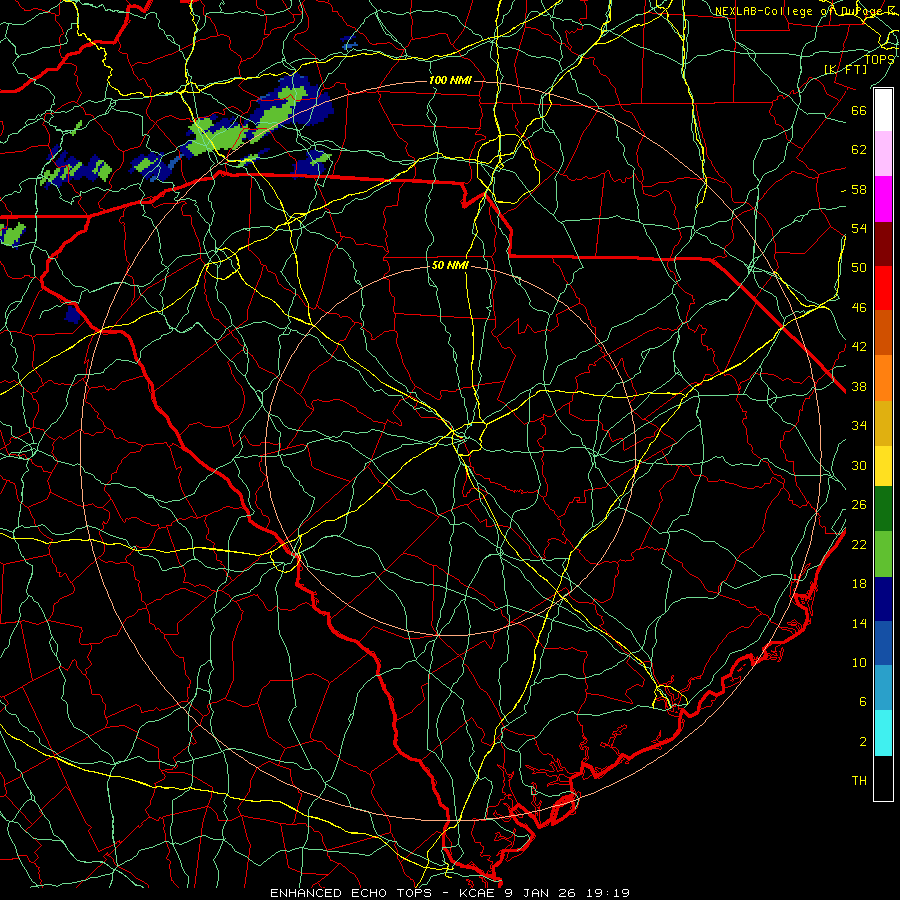
Task: Click the 9 JAN 26 date in caption
Action: [x=540, y=893]
